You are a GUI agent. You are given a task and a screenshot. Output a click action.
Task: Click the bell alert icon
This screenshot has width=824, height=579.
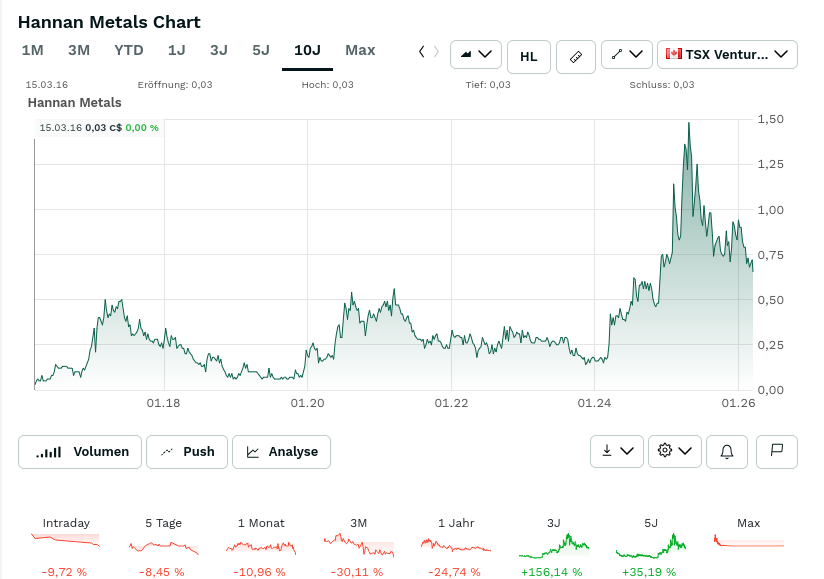click(727, 452)
